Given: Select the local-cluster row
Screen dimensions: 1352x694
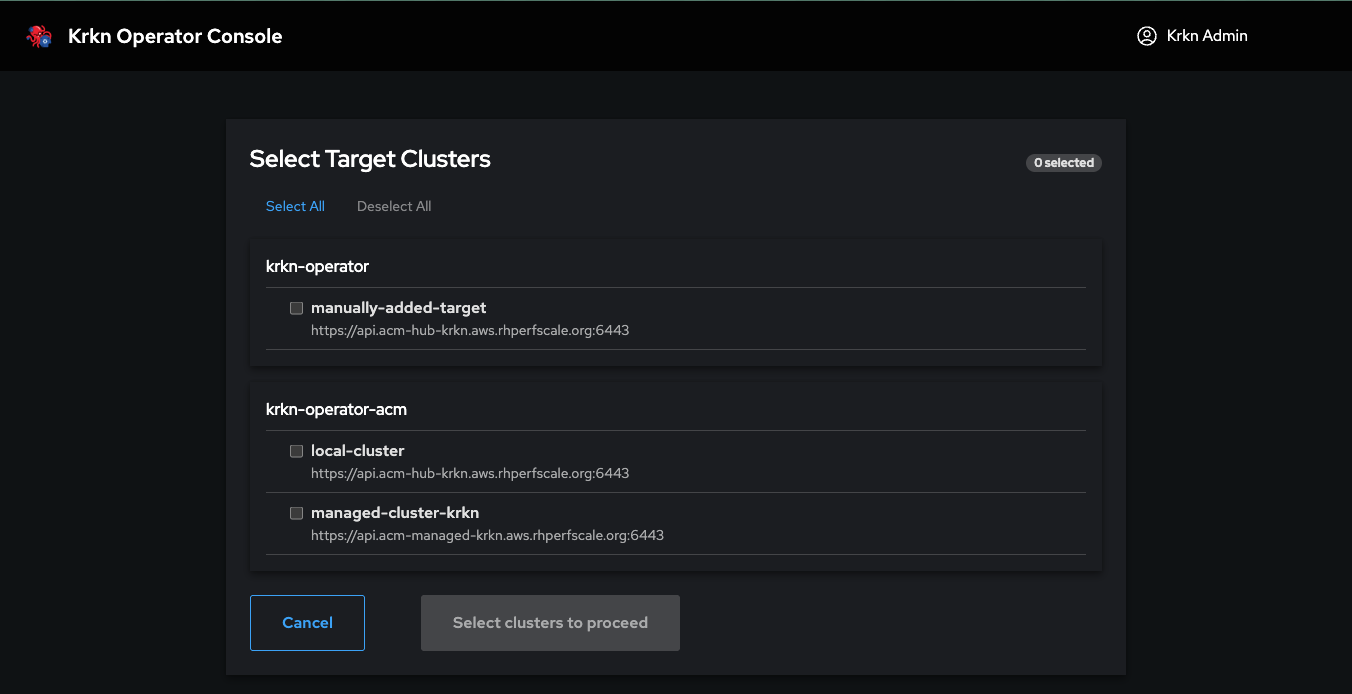Looking at the screenshot, I should tap(357, 451).
